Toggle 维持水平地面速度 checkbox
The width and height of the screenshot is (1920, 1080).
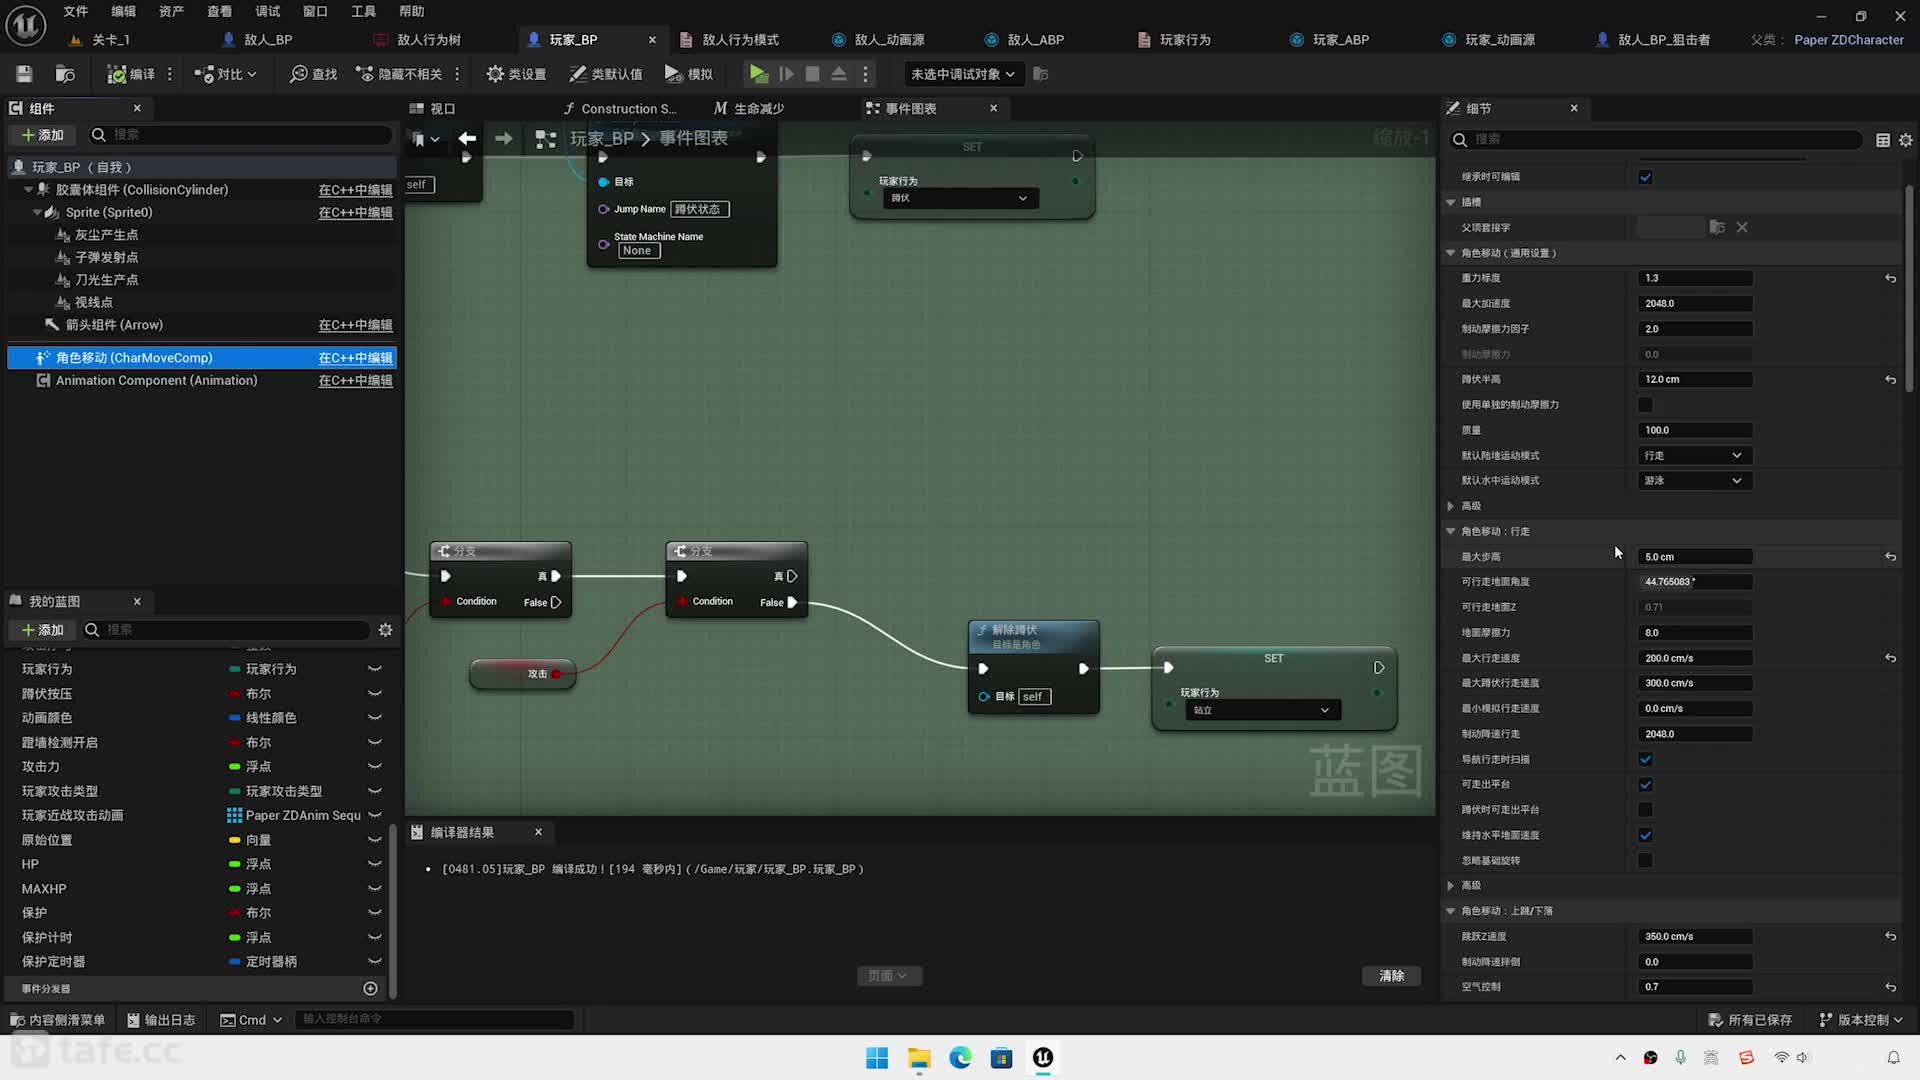(1645, 835)
